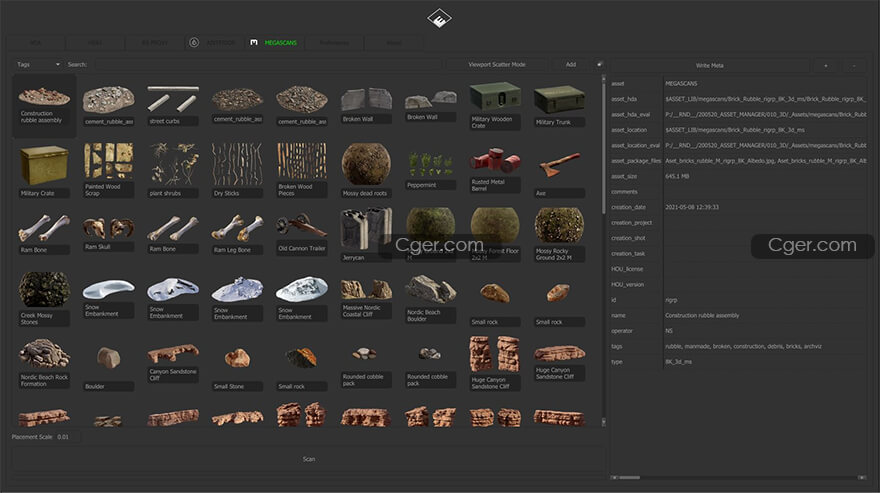Choose the Military Trunk asset
The height and width of the screenshot is (493, 880).
(559, 105)
